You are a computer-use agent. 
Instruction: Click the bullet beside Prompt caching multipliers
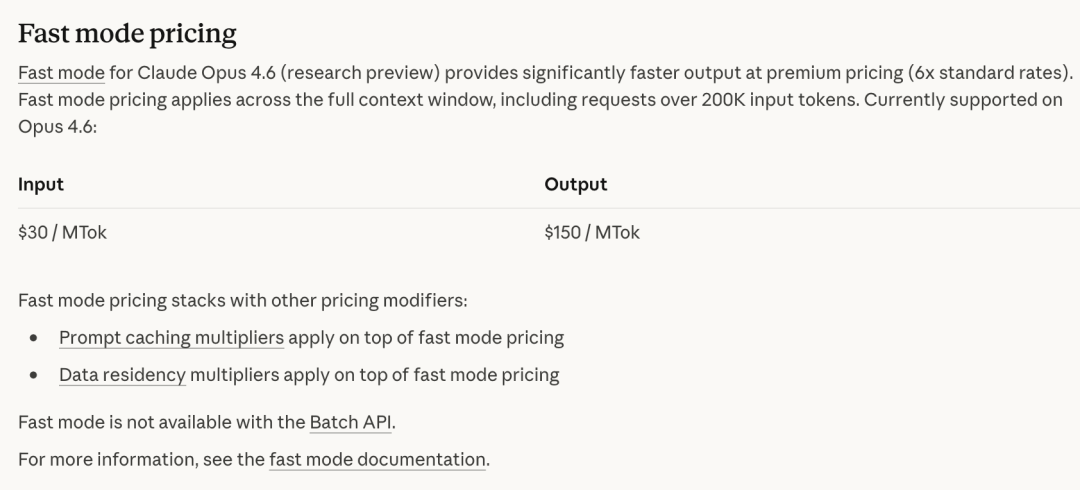[35, 339]
